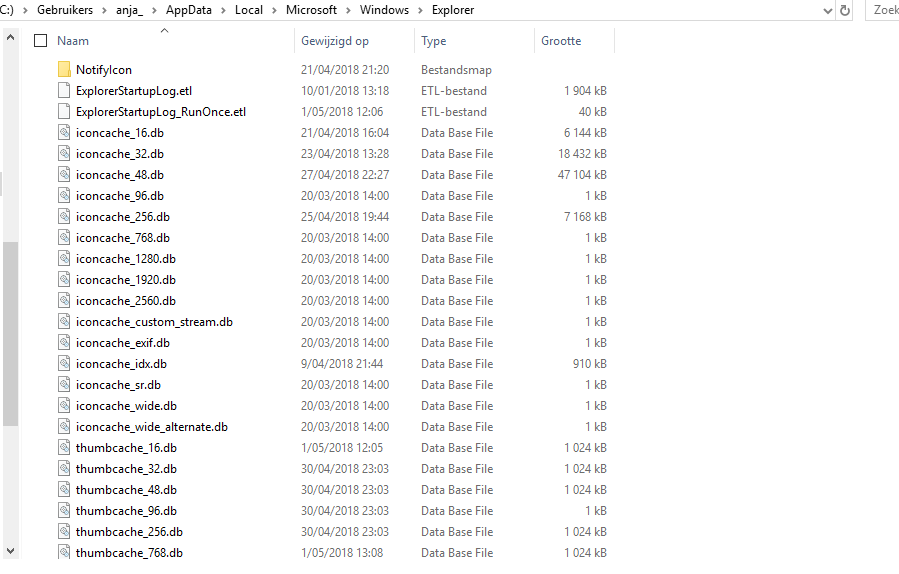
Task: Sort files by Gewijzigd op column
Action: (335, 41)
